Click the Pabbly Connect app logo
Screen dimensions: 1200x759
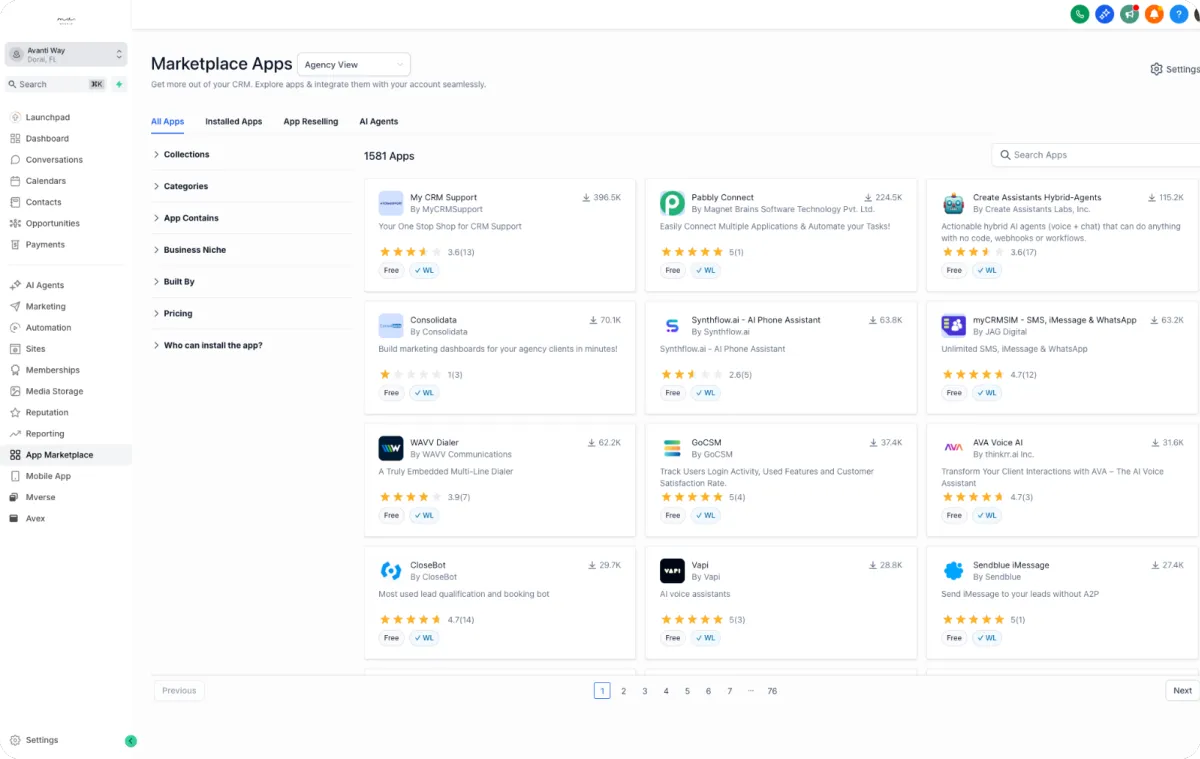672,203
